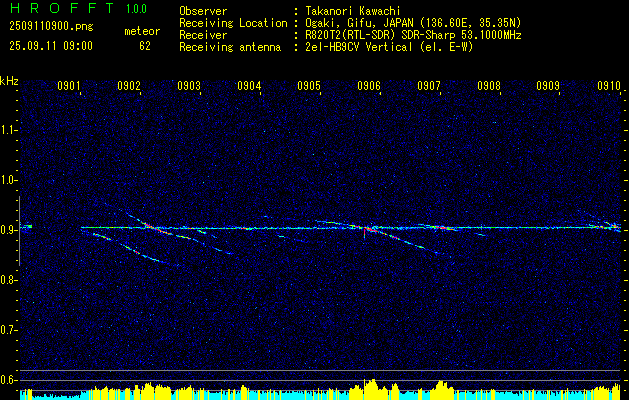The height and width of the screenshot is (400, 629).
Task: Click the HROFFT title text
Action: [61, 8]
